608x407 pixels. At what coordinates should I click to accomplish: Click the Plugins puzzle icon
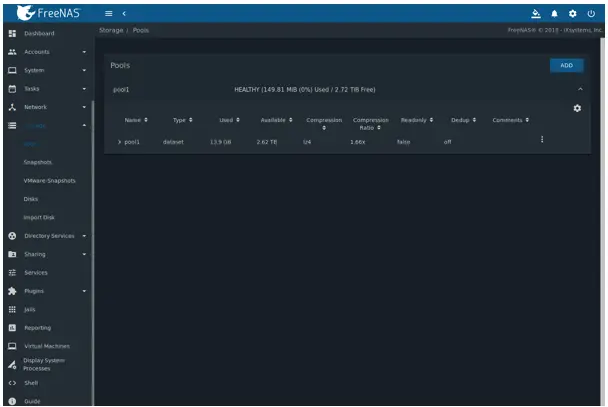click(x=12, y=291)
